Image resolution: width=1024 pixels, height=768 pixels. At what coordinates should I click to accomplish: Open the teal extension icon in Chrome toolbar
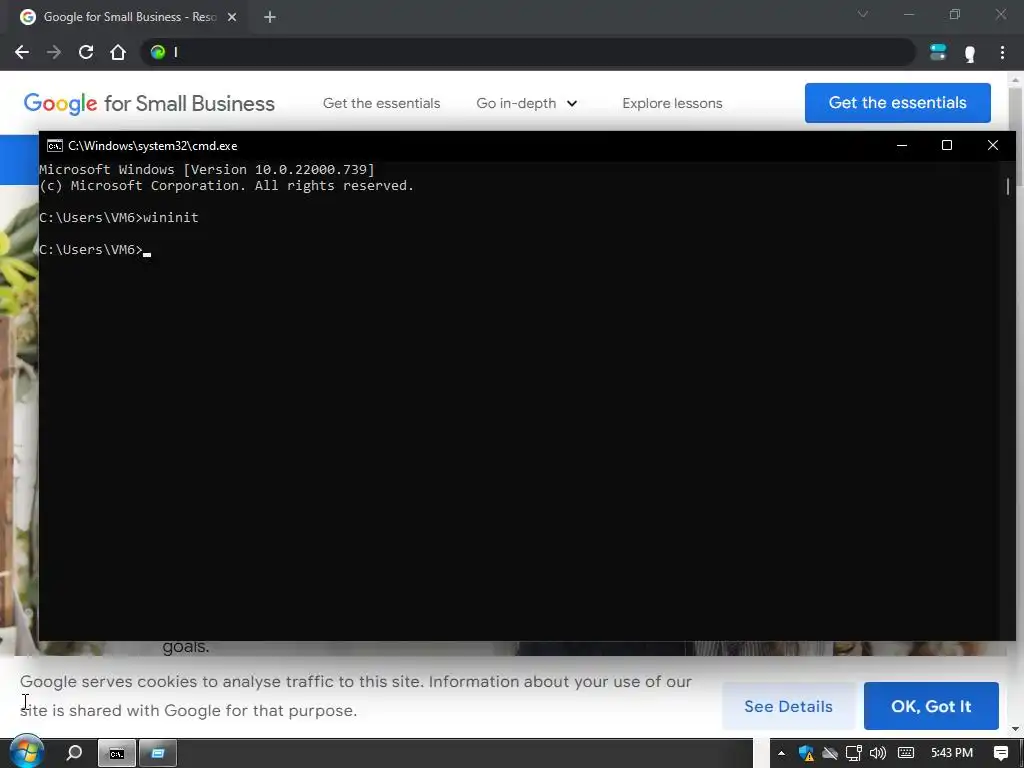point(938,52)
